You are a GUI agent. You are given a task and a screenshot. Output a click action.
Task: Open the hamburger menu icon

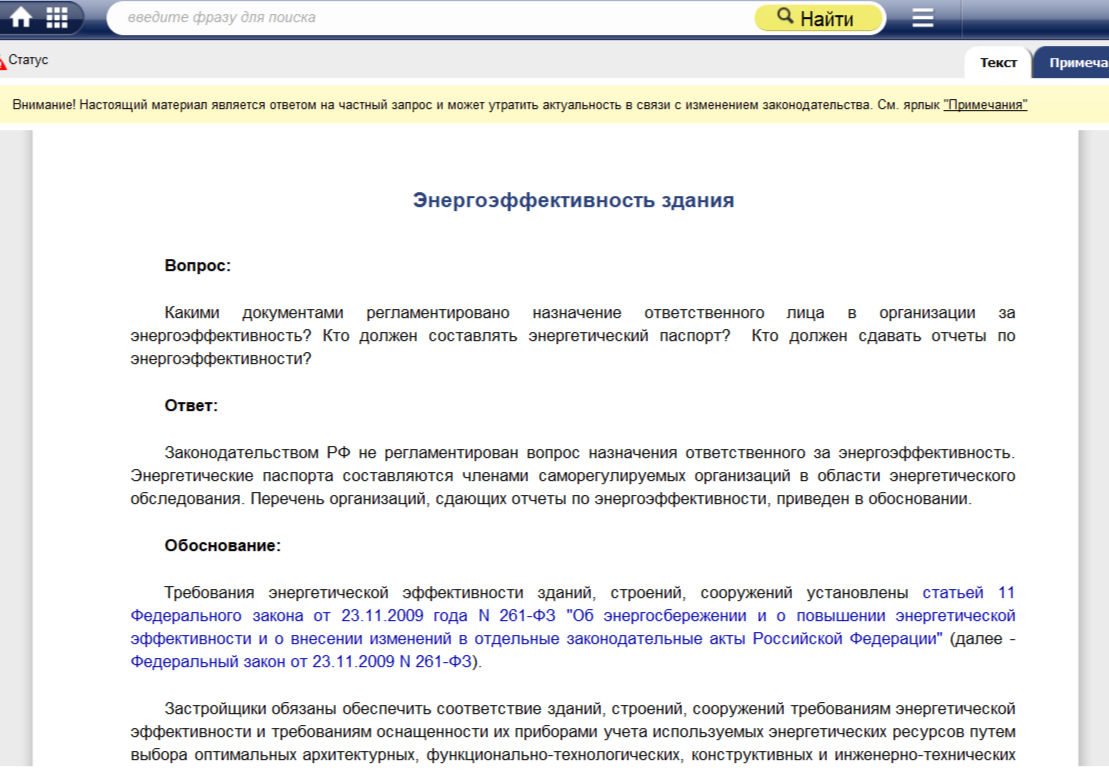pos(922,18)
